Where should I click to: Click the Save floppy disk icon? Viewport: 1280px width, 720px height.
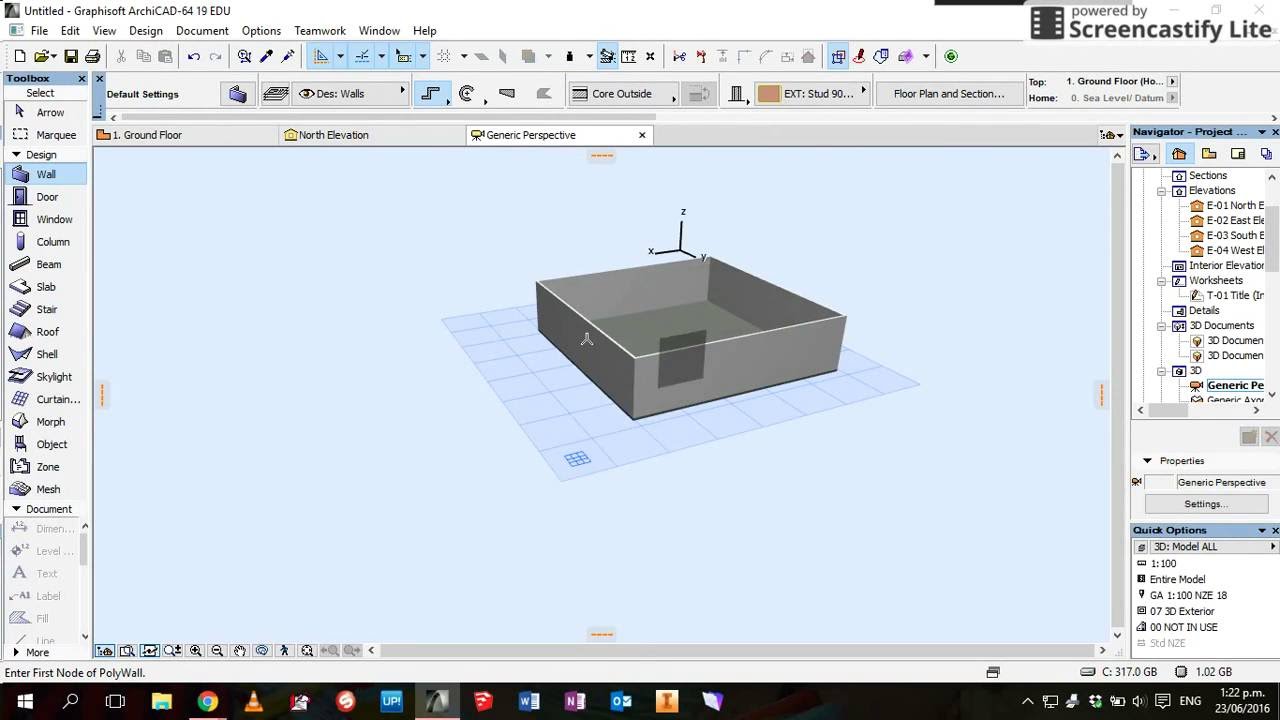point(71,56)
